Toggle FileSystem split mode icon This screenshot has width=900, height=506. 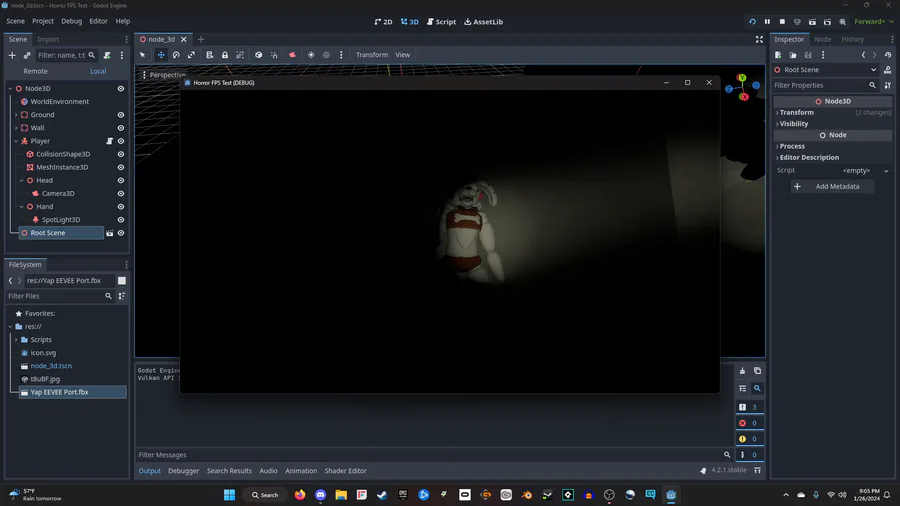pyautogui.click(x=122, y=281)
